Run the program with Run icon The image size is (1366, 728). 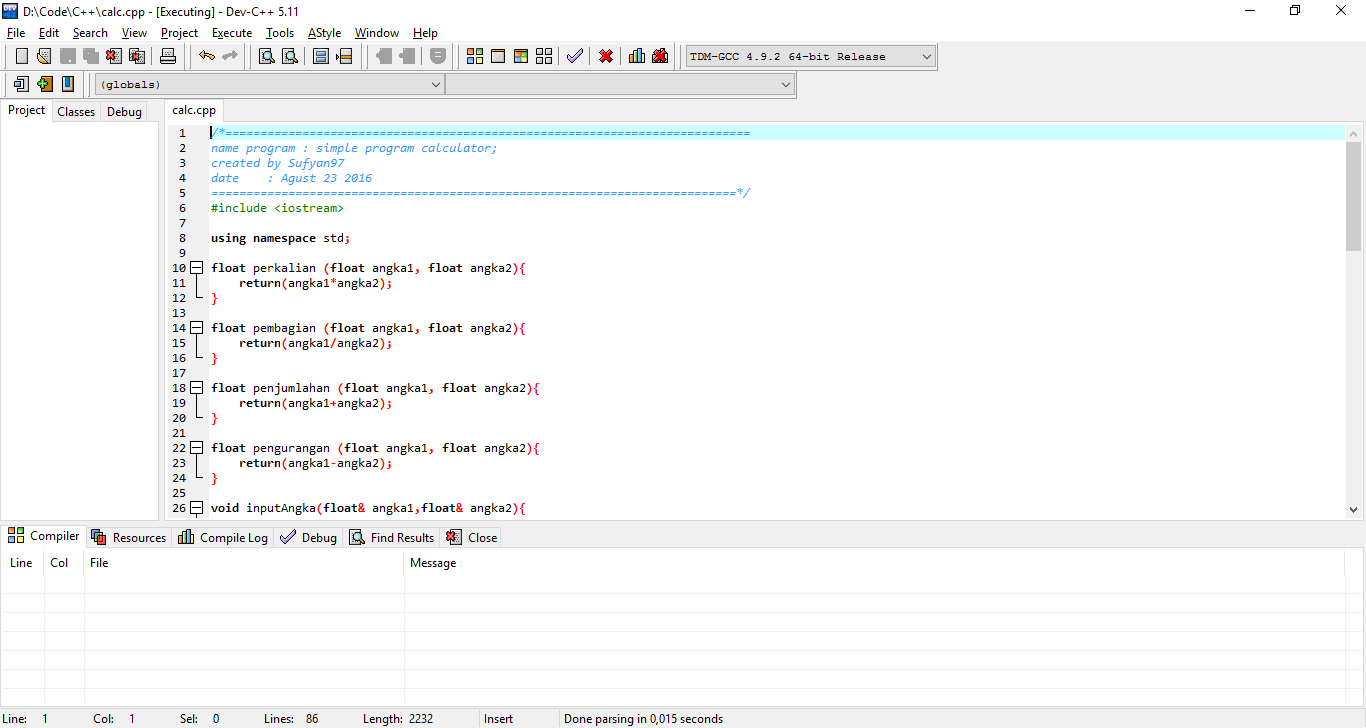[498, 56]
